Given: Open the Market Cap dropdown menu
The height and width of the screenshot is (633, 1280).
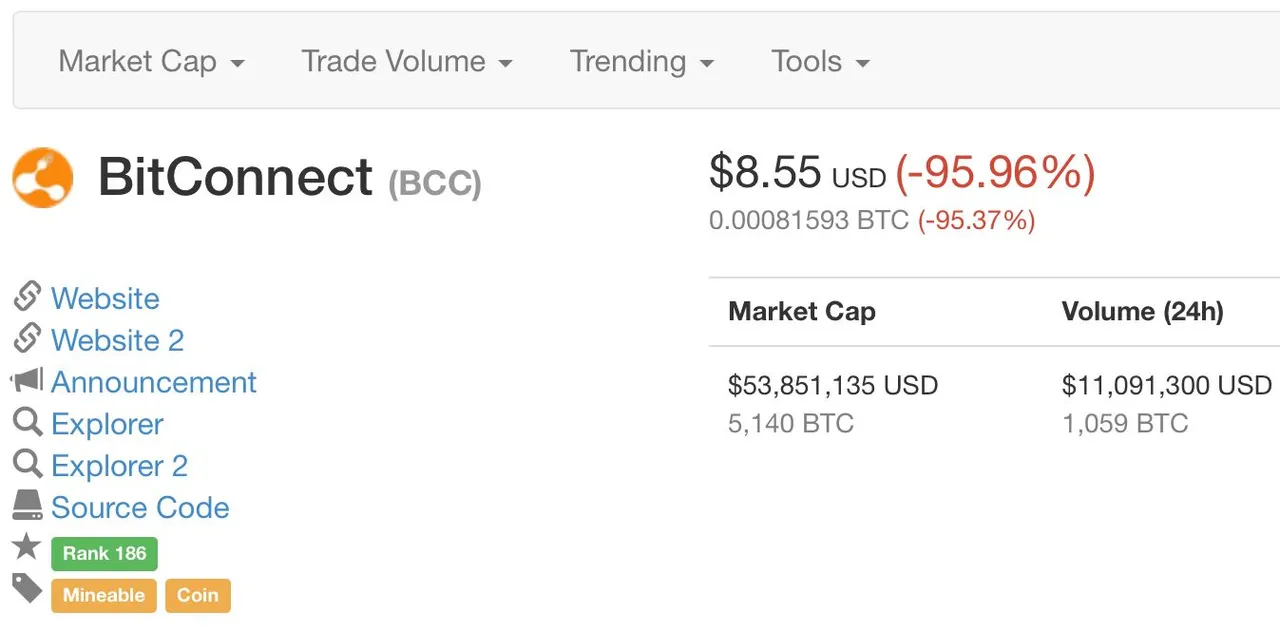Looking at the screenshot, I should pyautogui.click(x=151, y=62).
